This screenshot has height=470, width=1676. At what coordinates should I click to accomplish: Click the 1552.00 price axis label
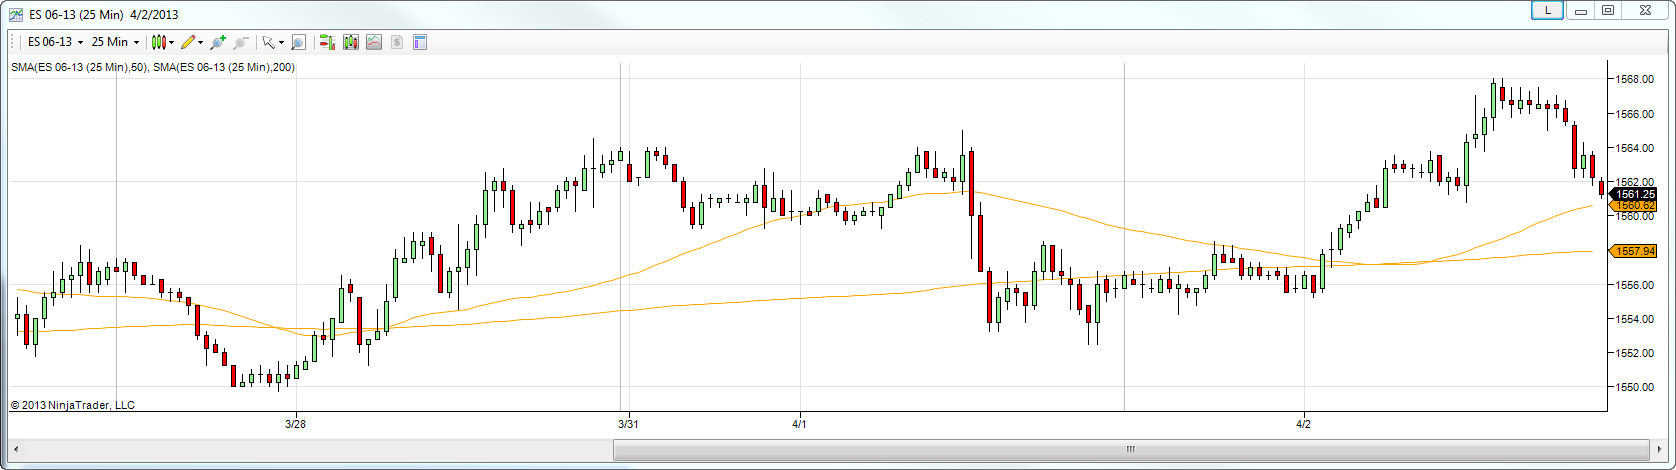click(x=1636, y=353)
